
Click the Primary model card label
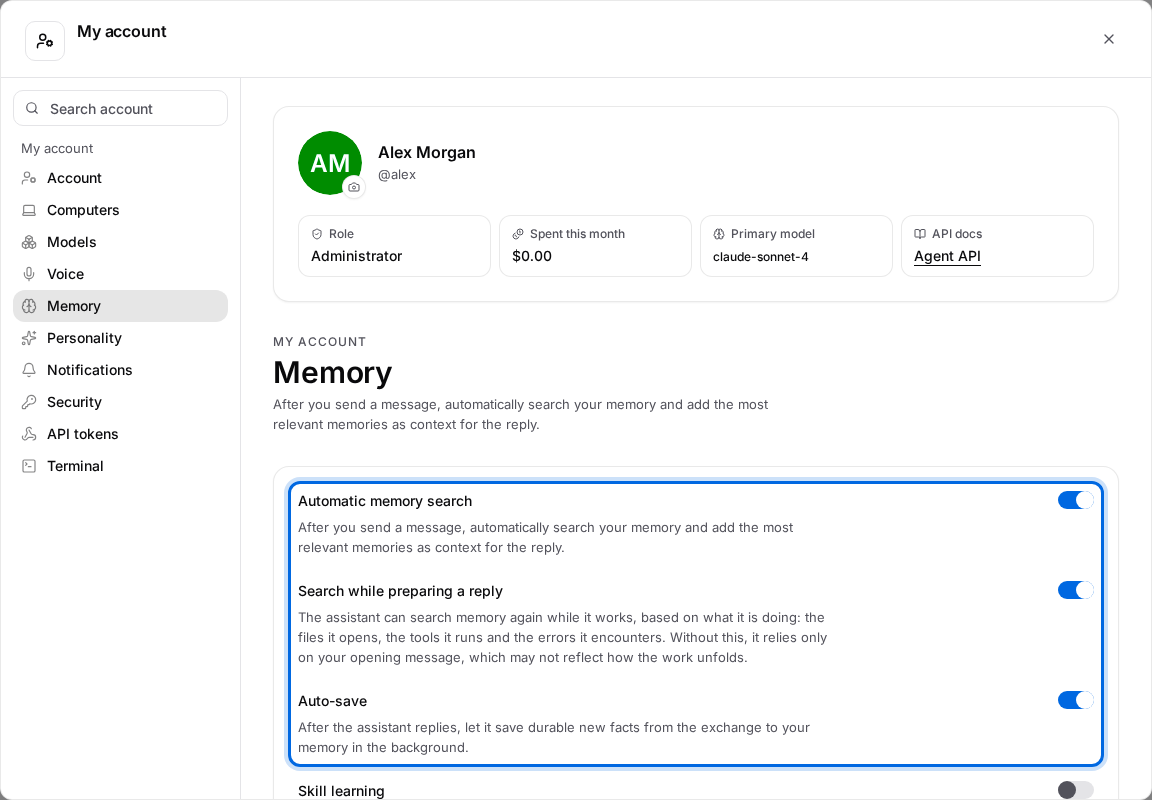773,234
